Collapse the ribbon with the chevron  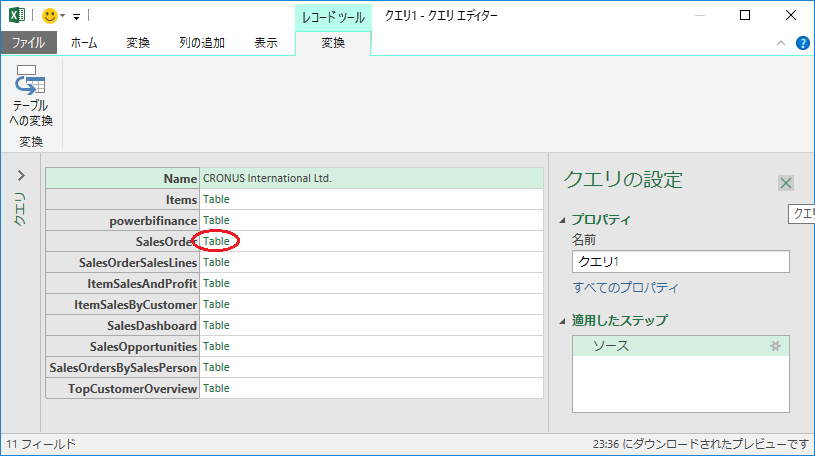pos(781,43)
